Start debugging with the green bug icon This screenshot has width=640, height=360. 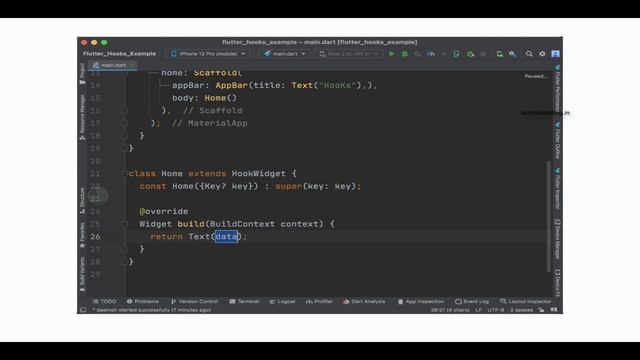click(x=404, y=54)
